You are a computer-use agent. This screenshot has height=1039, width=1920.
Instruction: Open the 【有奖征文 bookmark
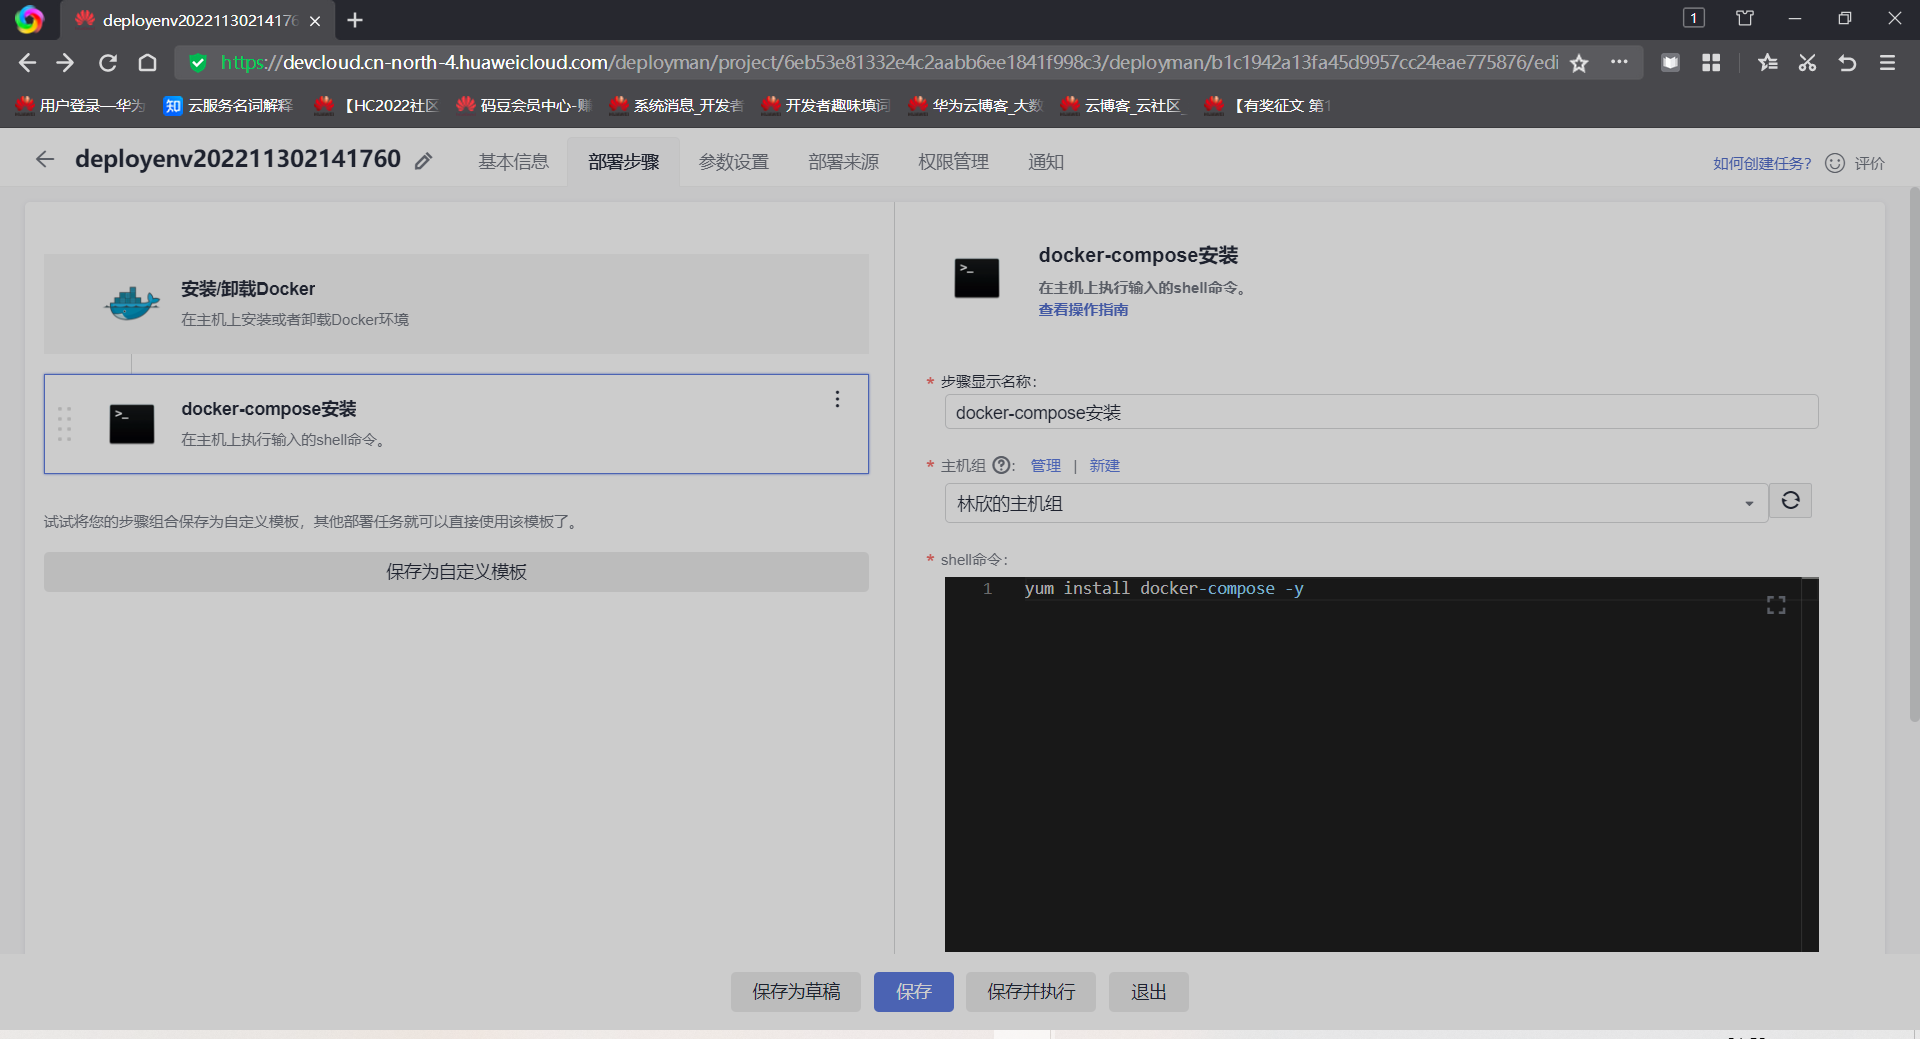(1268, 105)
